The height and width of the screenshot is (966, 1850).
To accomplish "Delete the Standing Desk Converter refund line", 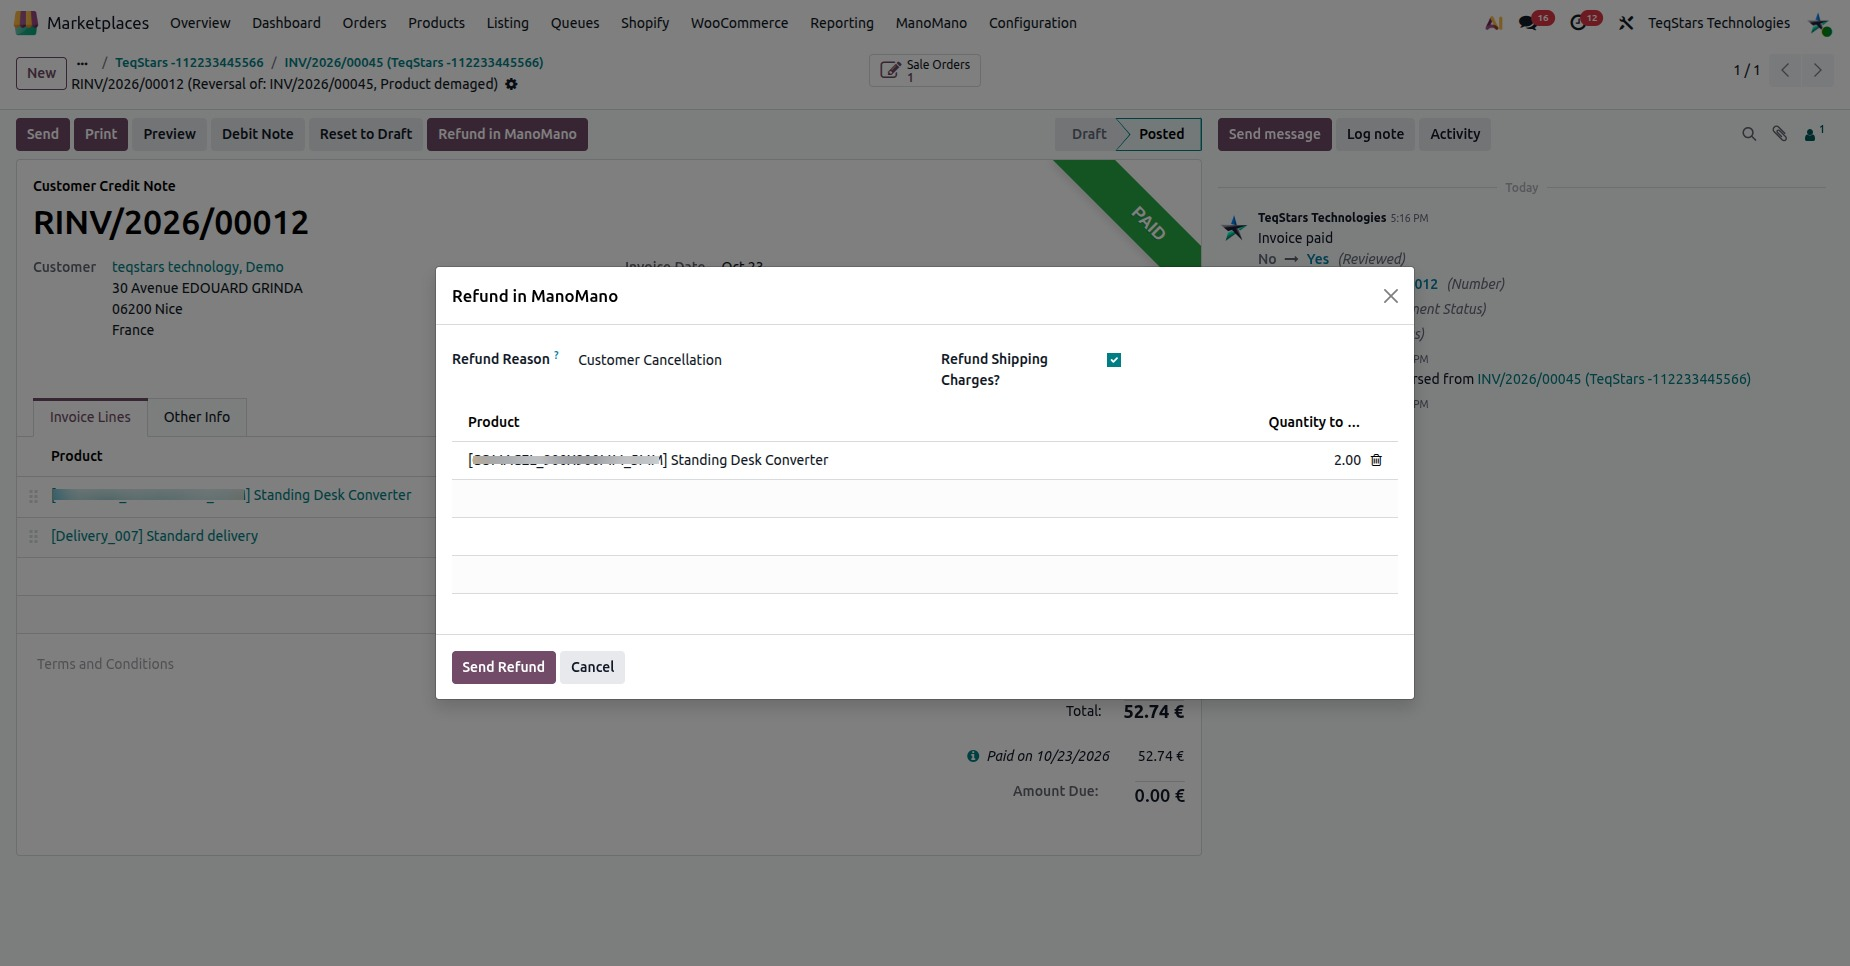I will tap(1376, 460).
